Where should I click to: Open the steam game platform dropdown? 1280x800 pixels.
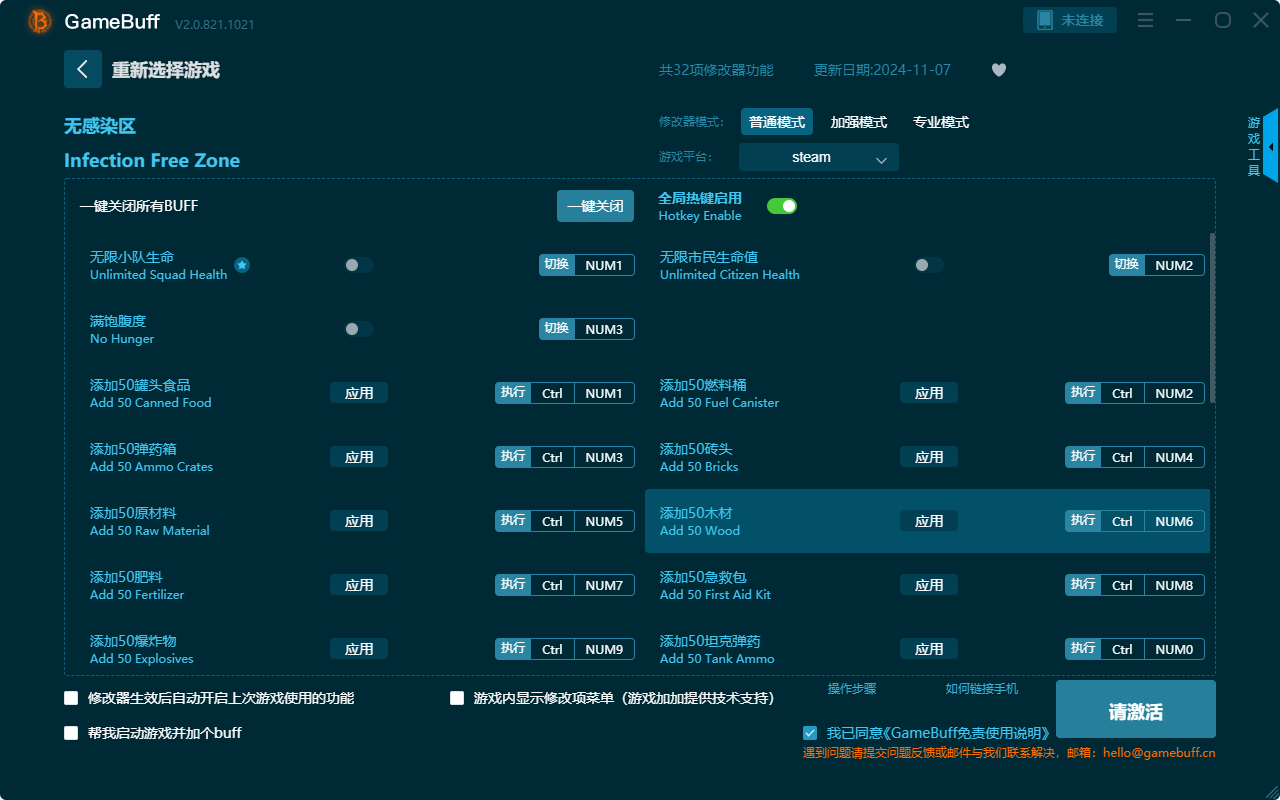[818, 157]
